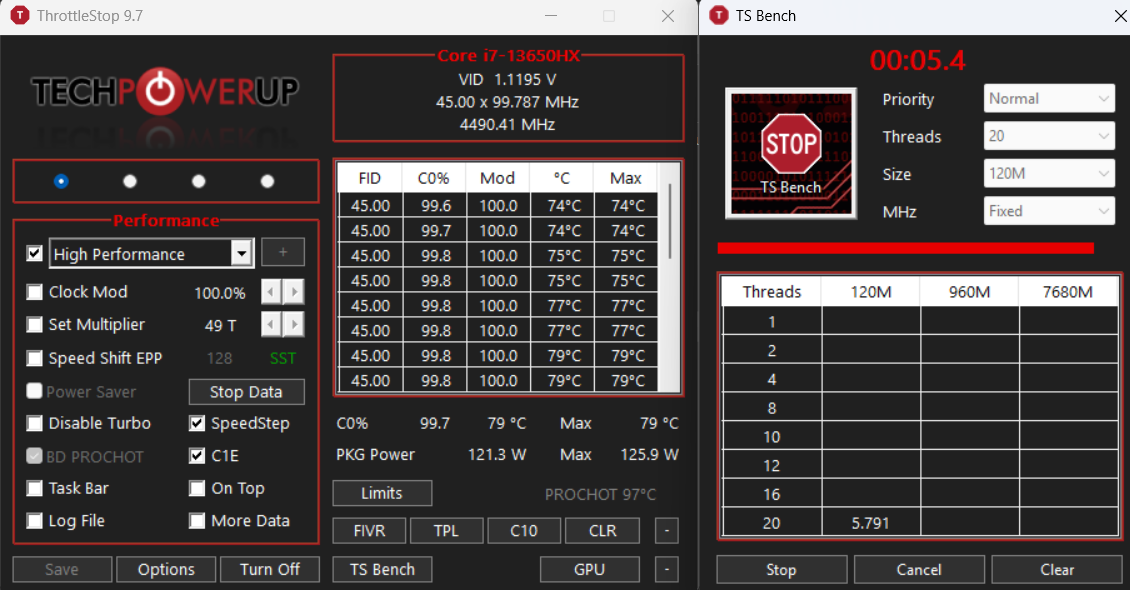Screen dimensions: 1130x590
Task: Enable the More Data checkbox
Action: (197, 520)
